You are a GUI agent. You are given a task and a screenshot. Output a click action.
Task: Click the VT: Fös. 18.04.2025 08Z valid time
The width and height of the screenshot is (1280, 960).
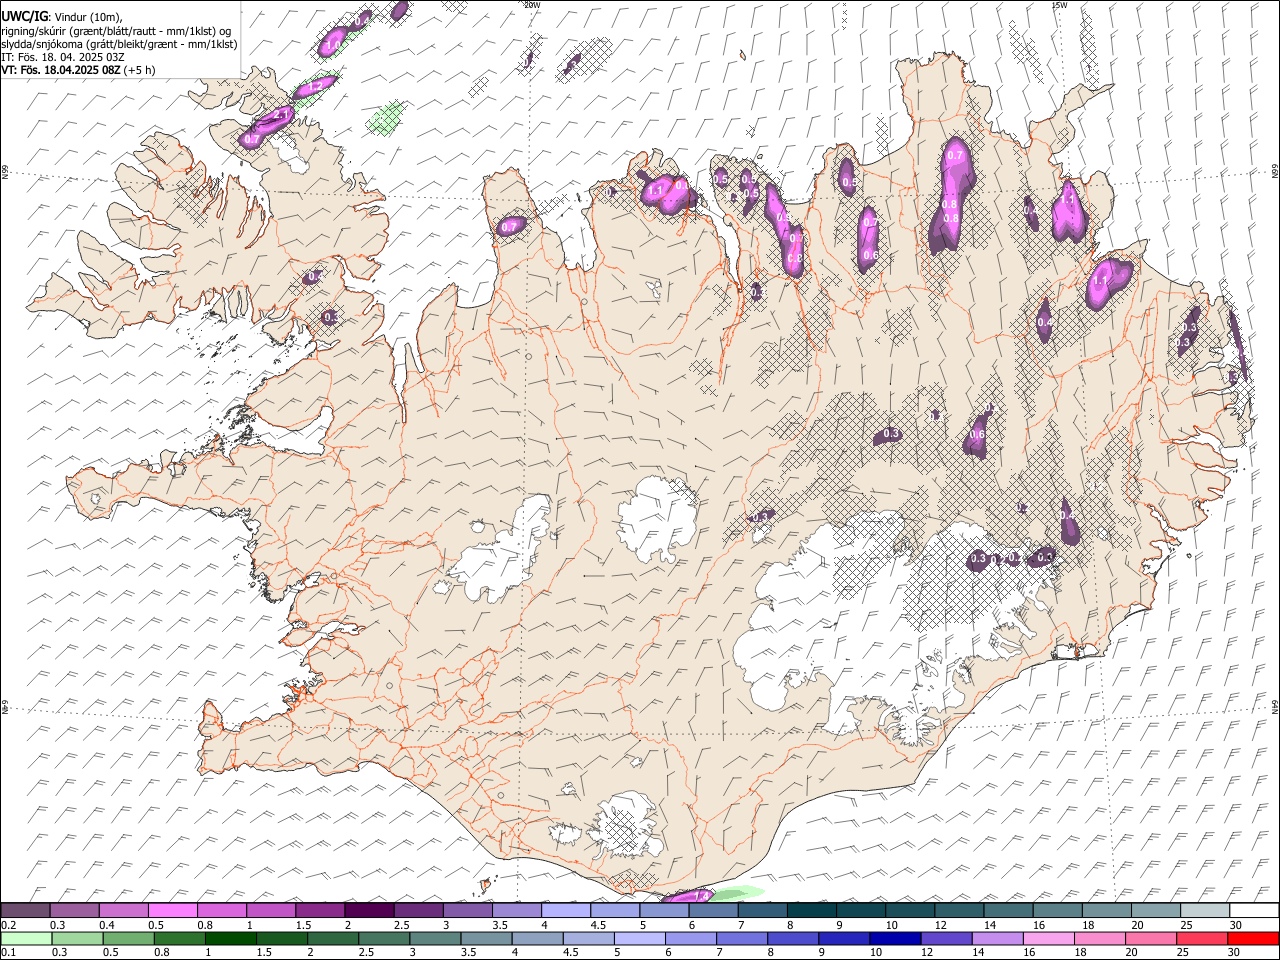(x=61, y=70)
